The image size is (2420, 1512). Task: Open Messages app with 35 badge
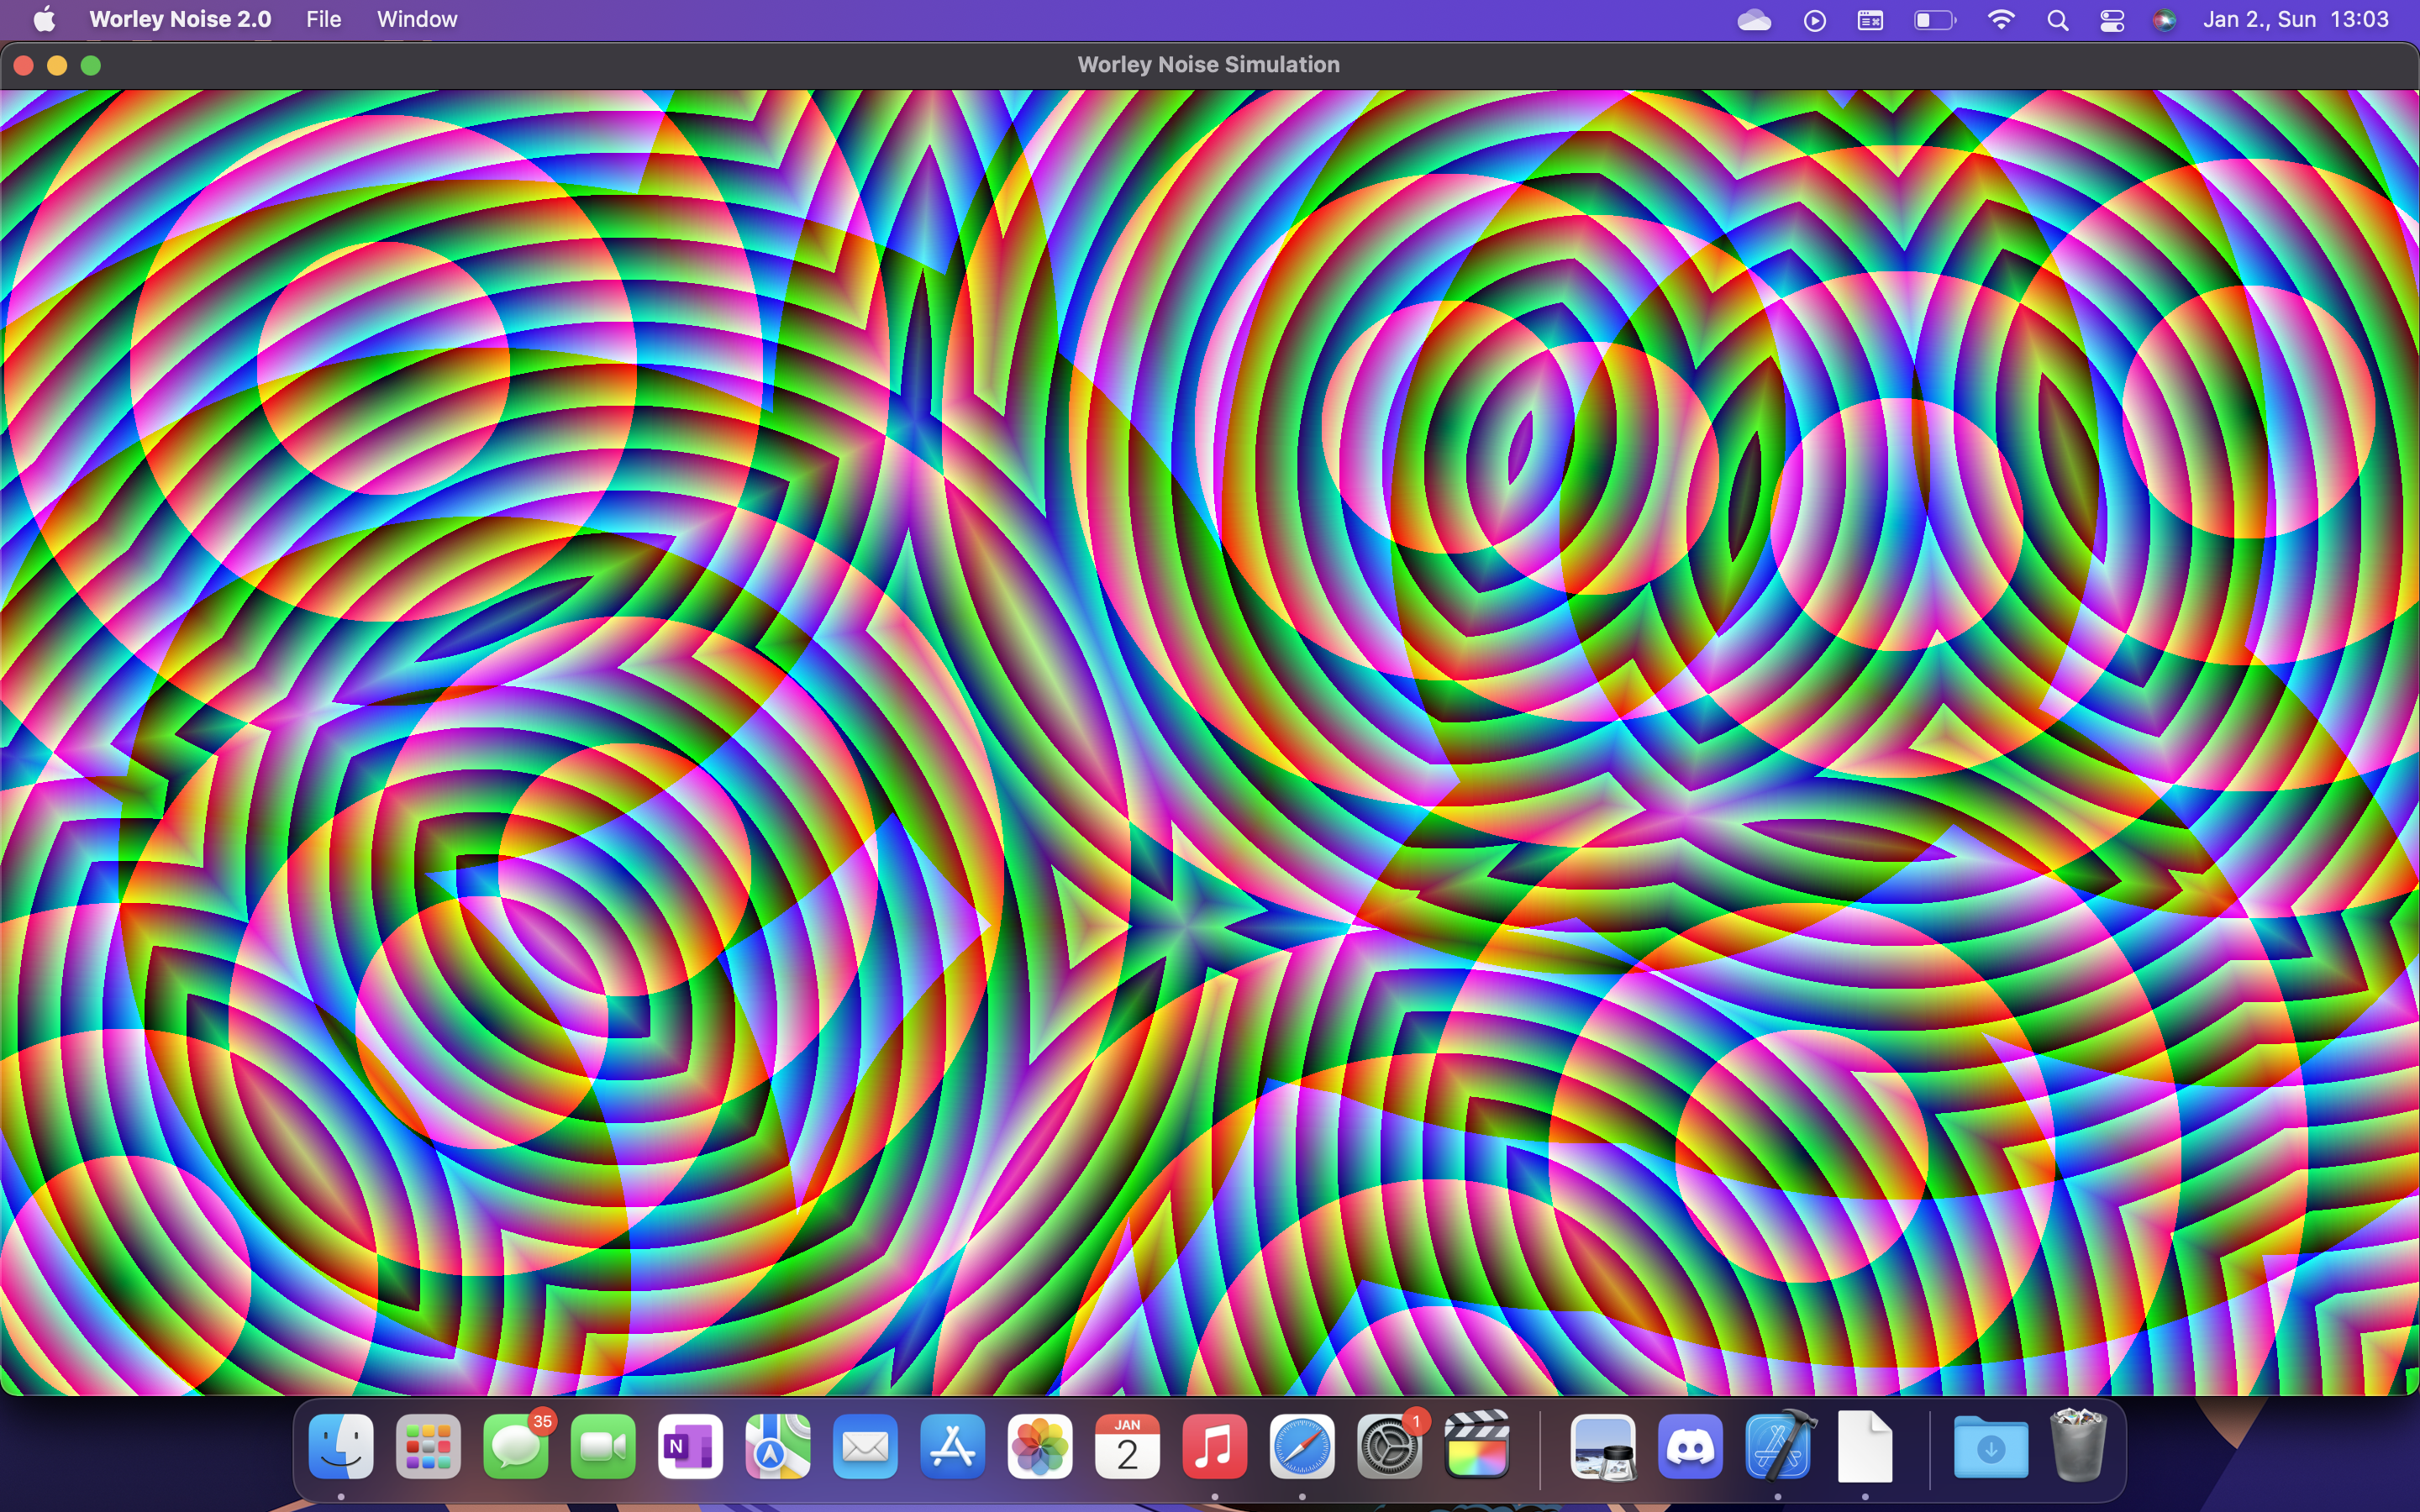516,1447
